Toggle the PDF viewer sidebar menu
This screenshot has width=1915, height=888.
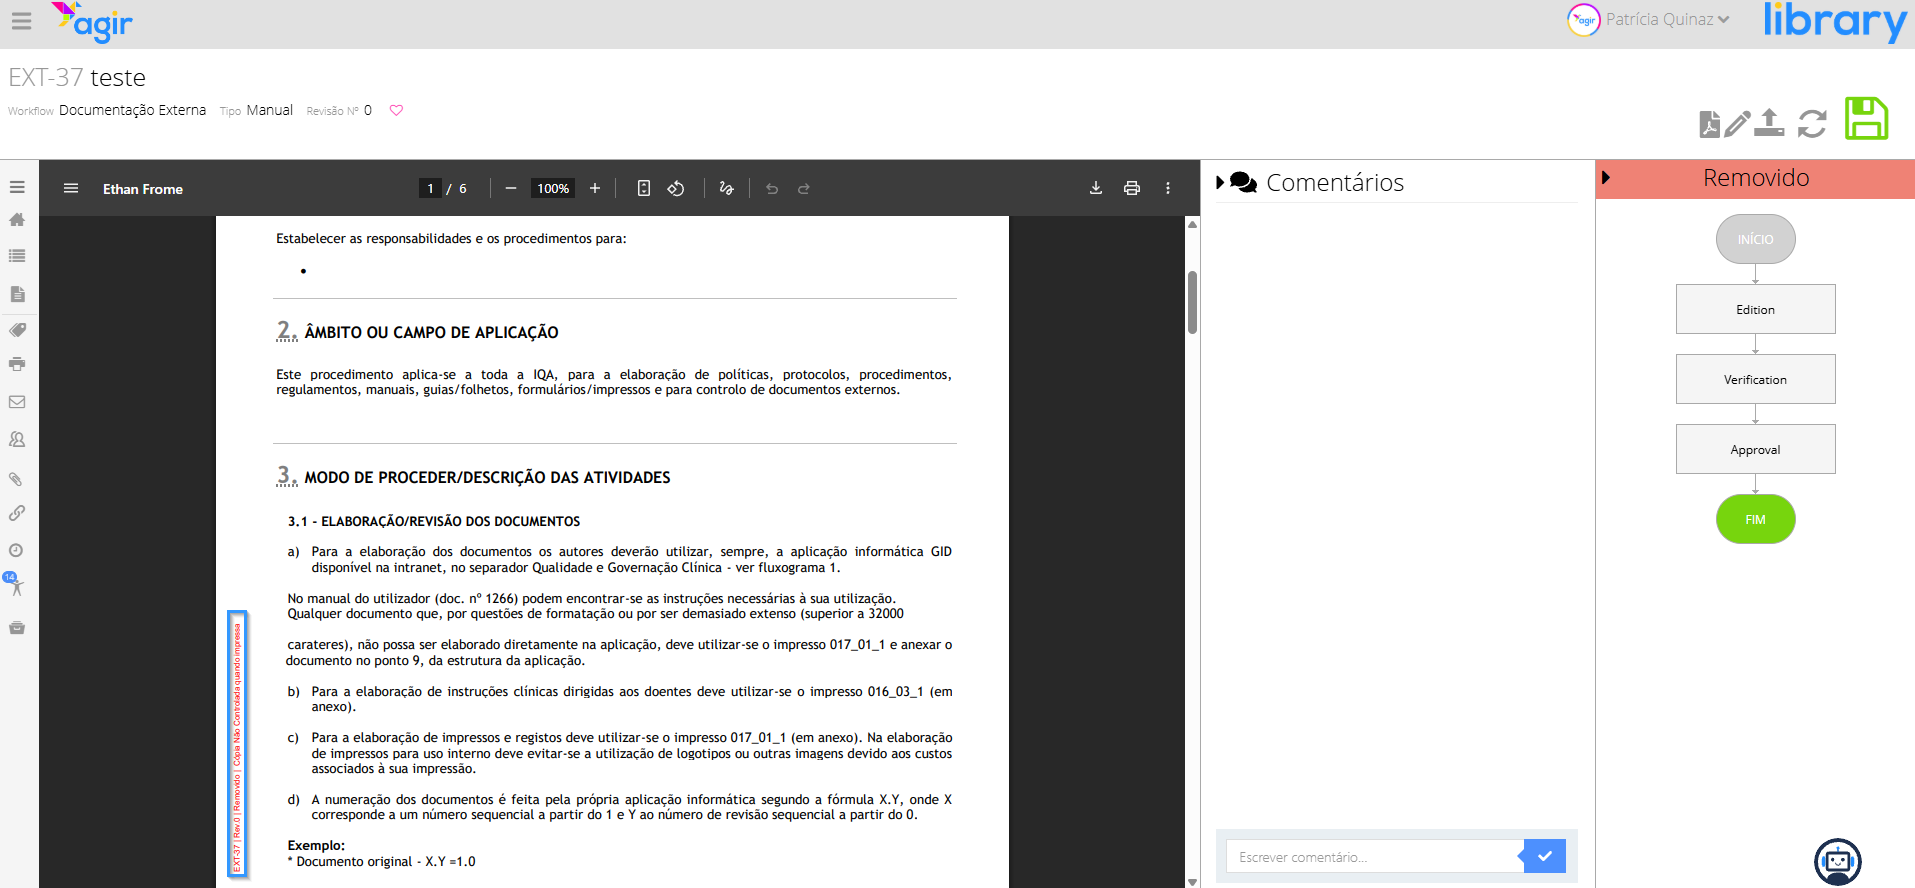(x=71, y=188)
